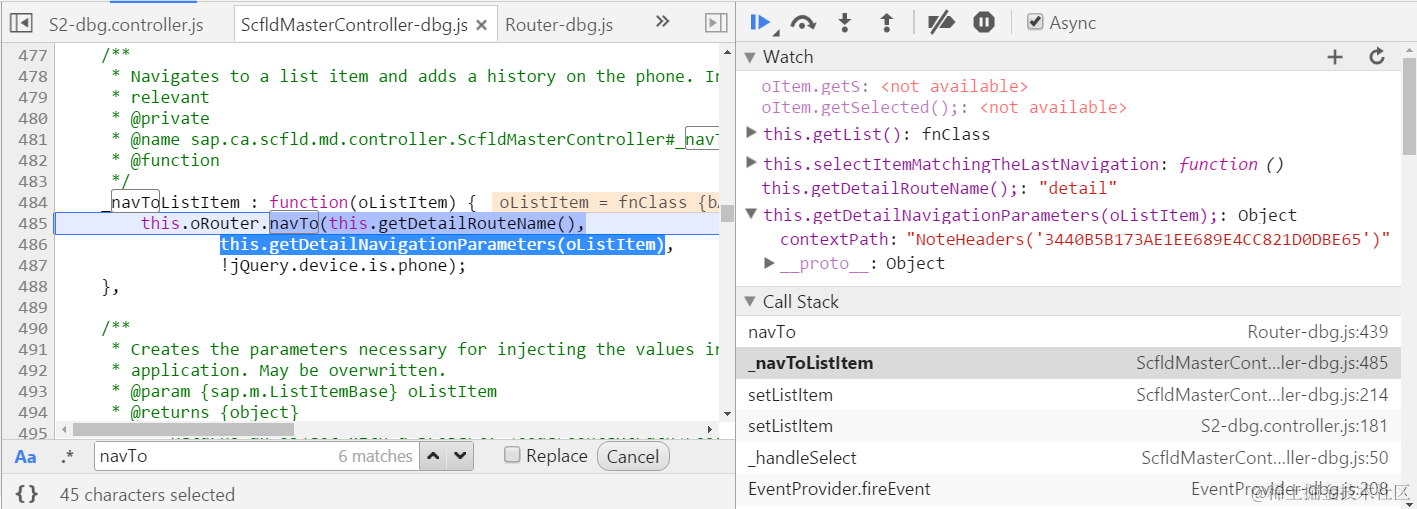
Task: Expand the __proto__ object node
Action: click(769, 263)
